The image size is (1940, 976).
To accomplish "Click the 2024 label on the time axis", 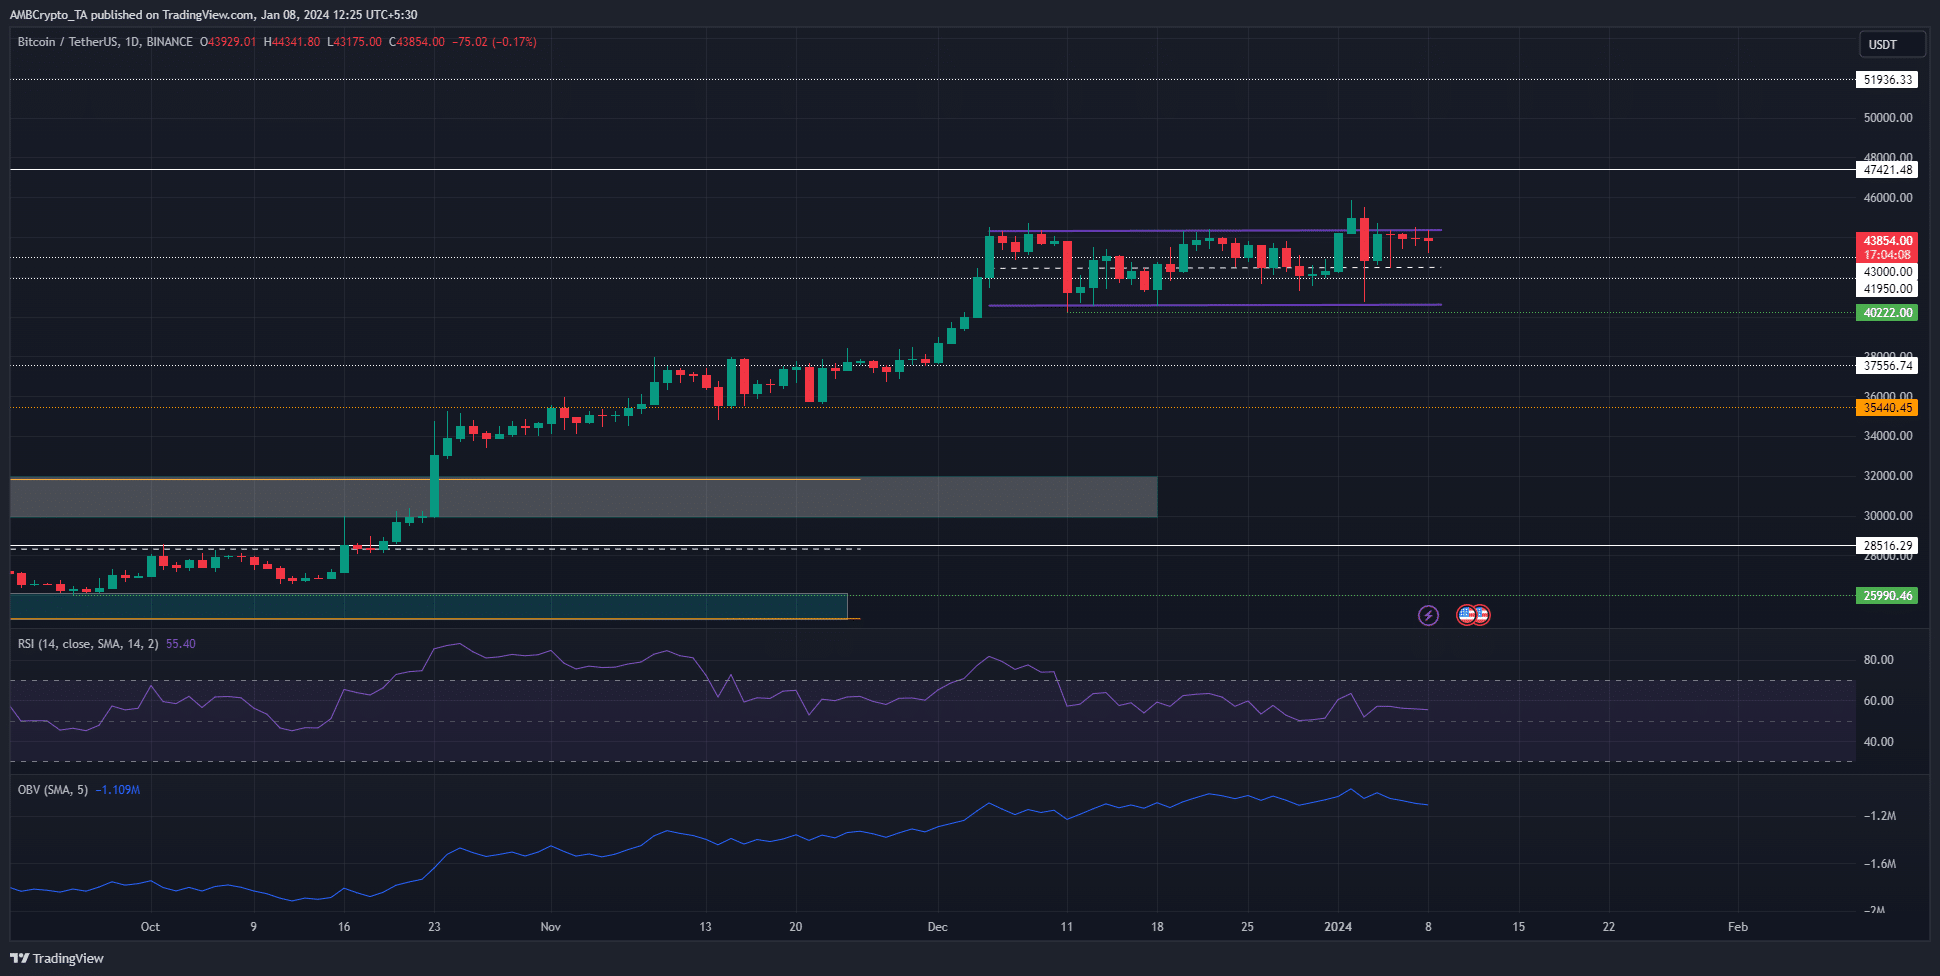I will pyautogui.click(x=1337, y=927).
